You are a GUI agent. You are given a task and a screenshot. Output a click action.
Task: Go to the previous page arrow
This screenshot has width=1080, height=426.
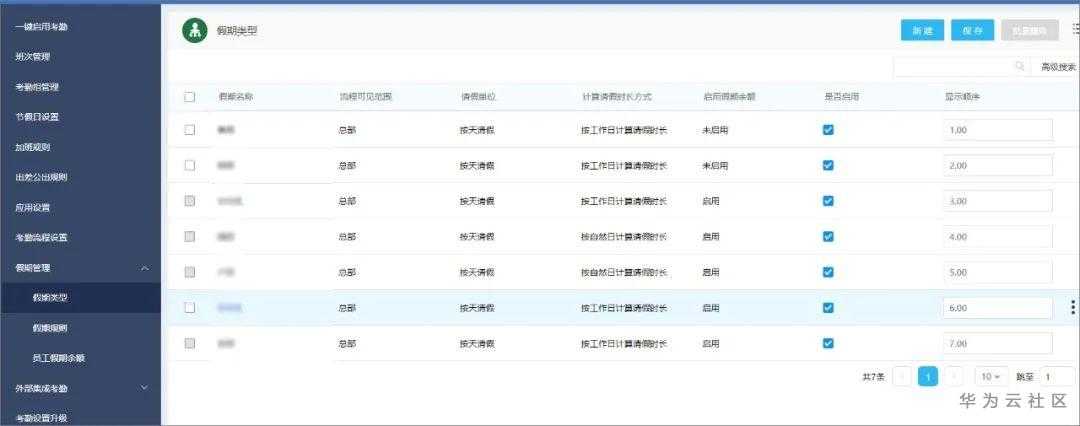(902, 376)
